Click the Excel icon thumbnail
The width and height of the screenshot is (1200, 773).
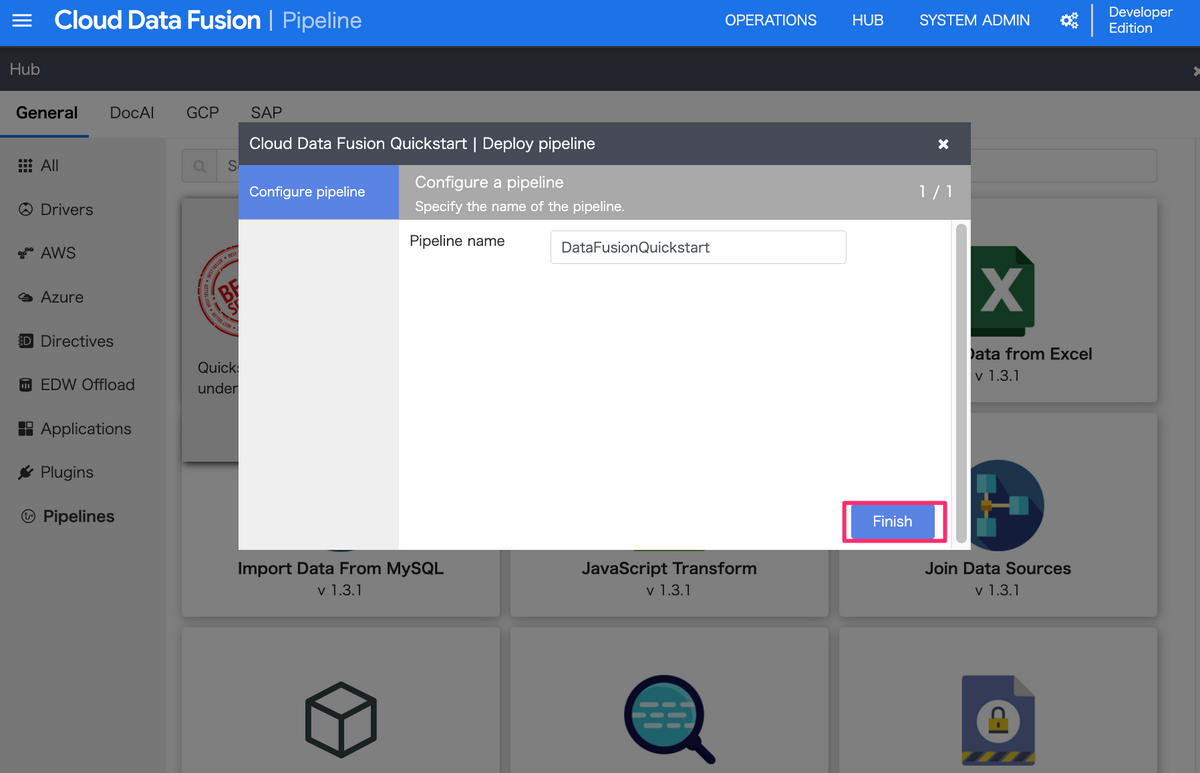click(1002, 291)
